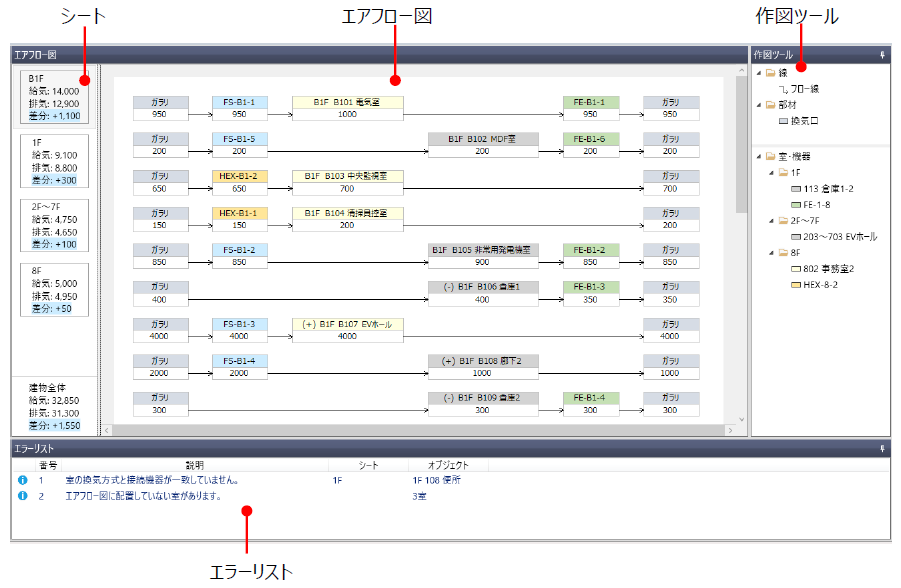Collapse the 室・機器 tree folder
Image resolution: width=901 pixels, height=588 pixels.
tap(757, 156)
